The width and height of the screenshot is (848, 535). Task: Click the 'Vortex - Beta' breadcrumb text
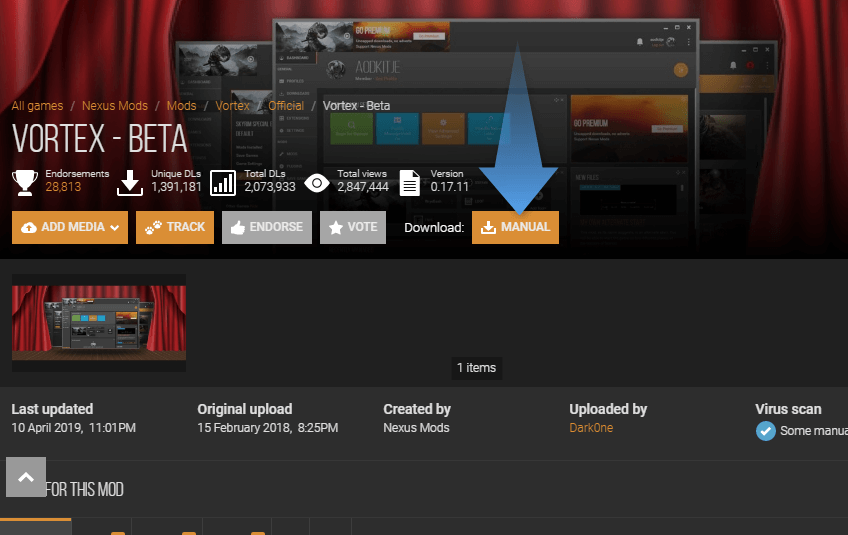coord(356,105)
